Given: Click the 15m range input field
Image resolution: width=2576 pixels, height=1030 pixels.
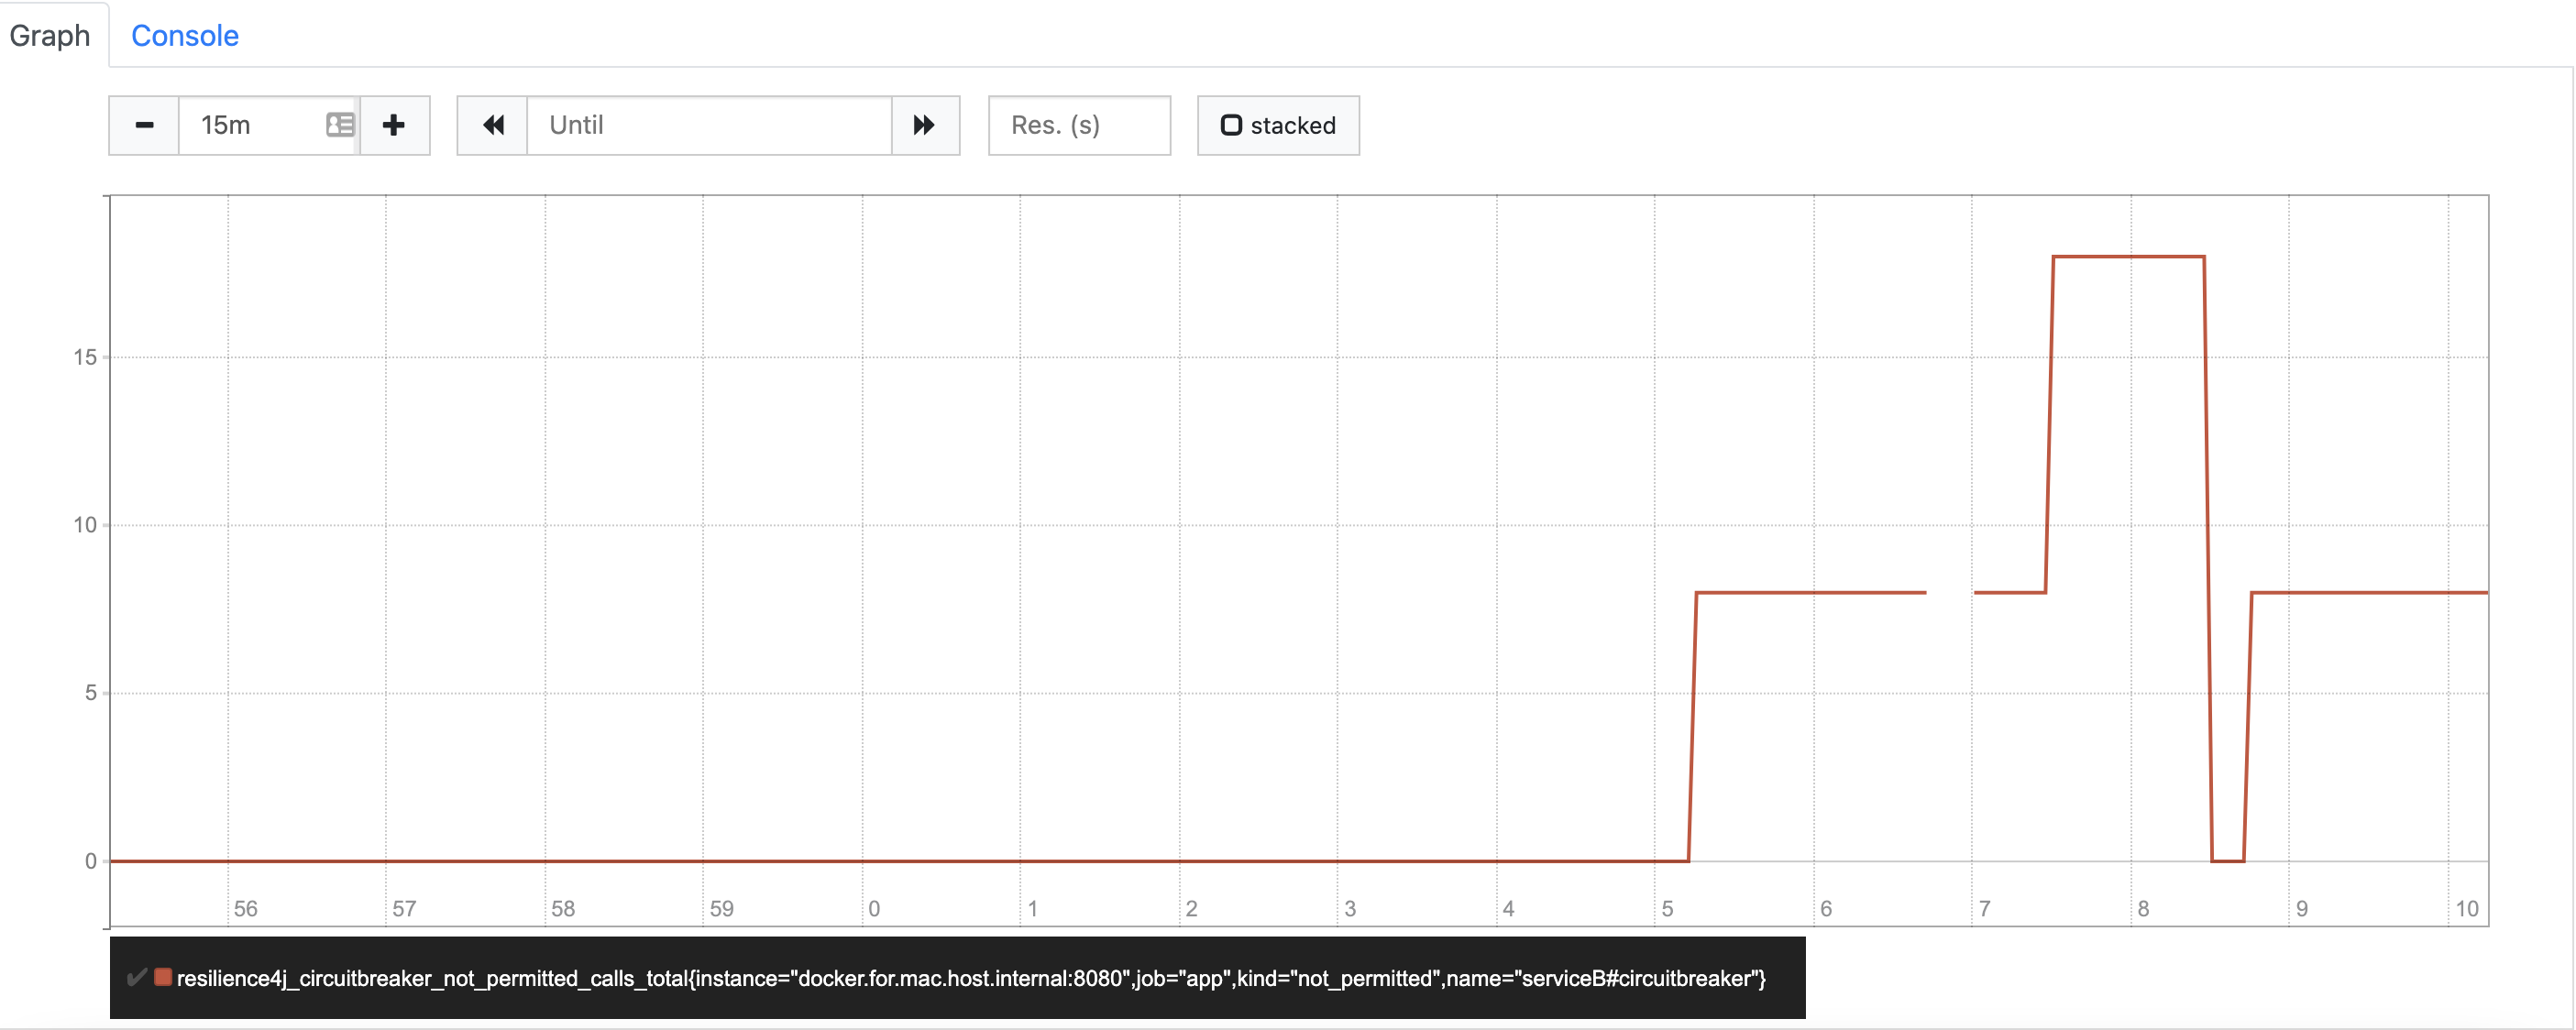Looking at the screenshot, I should tap(268, 125).
